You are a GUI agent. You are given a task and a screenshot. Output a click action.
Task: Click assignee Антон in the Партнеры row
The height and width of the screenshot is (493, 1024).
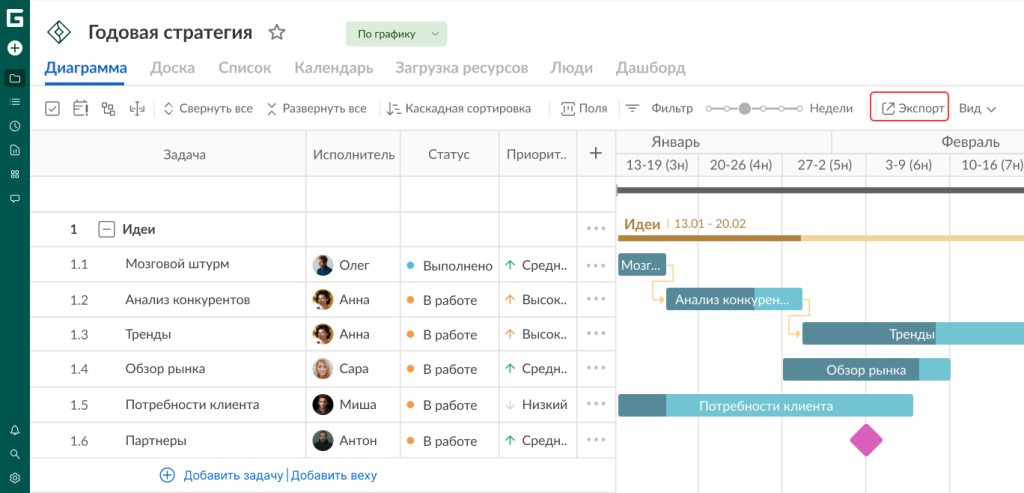point(344,441)
